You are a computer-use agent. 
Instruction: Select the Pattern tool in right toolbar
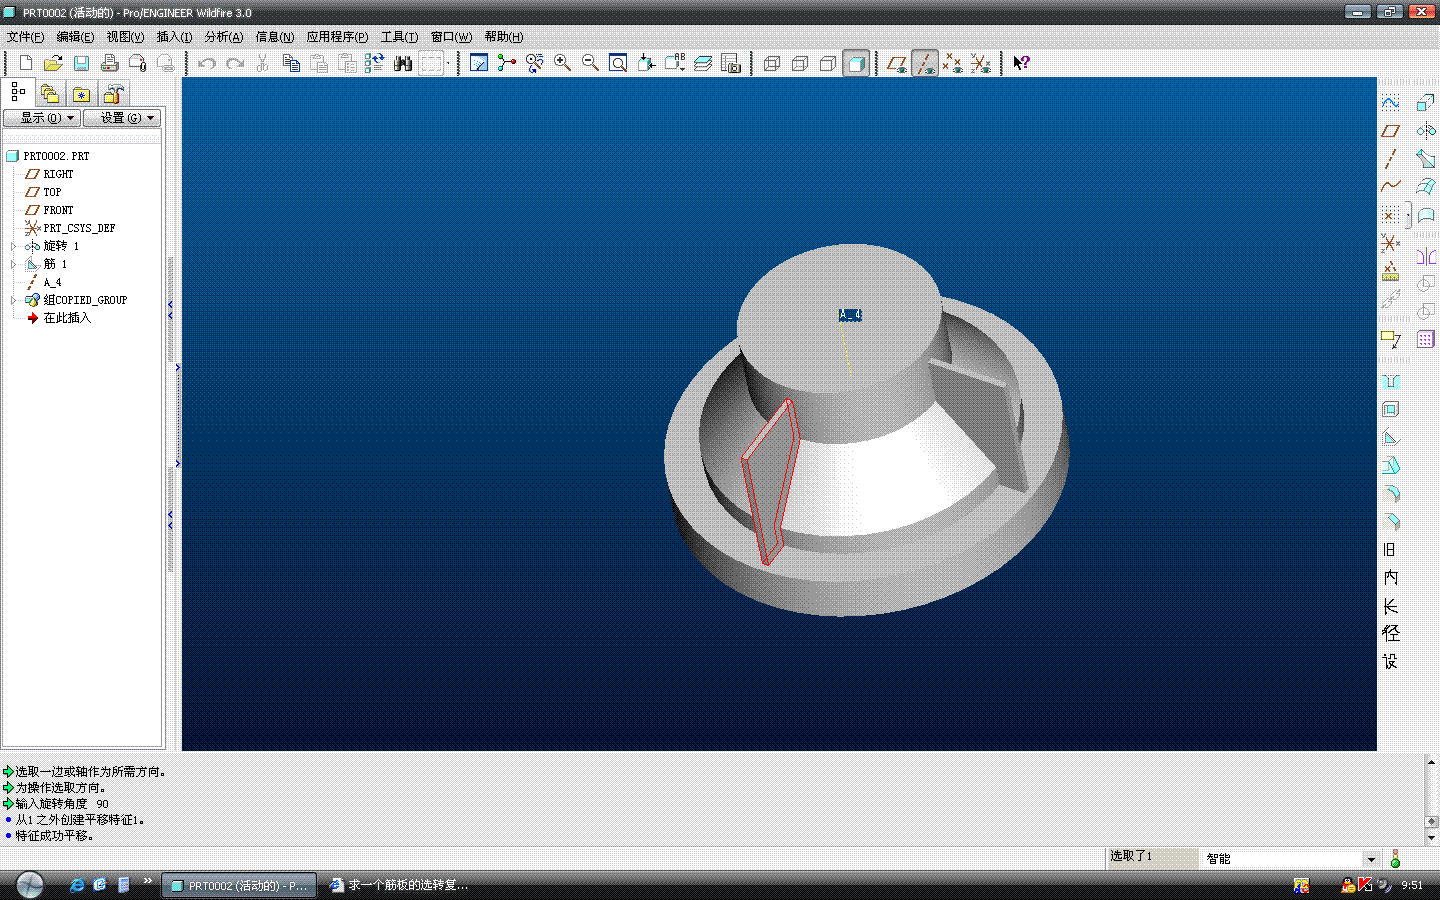pyautogui.click(x=1426, y=339)
